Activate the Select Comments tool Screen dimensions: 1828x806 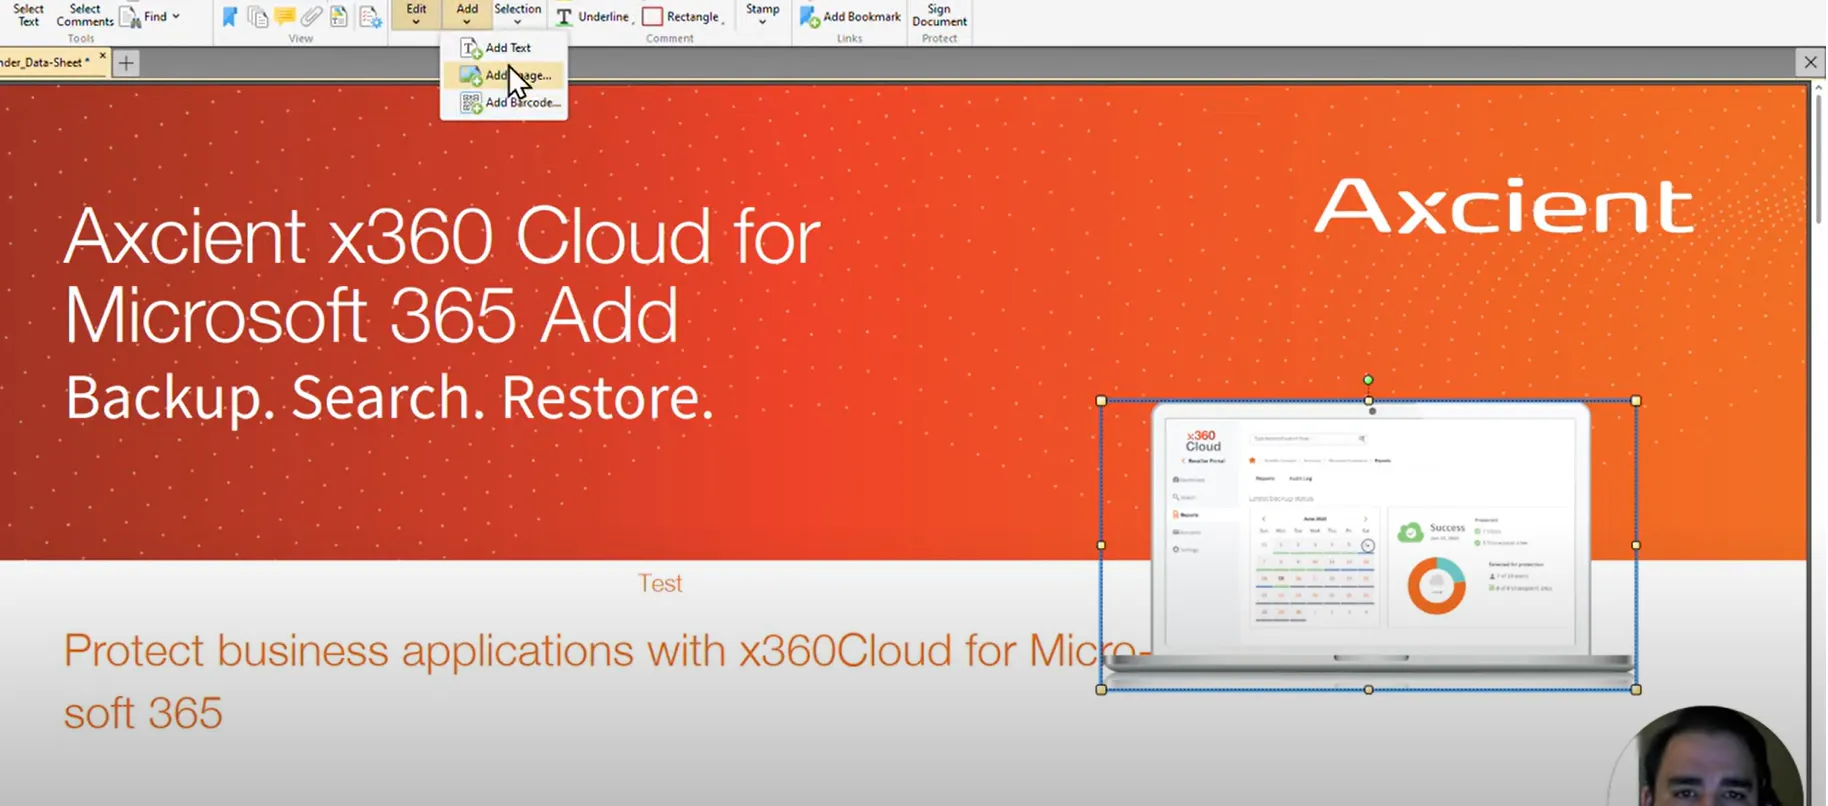[x=85, y=15]
